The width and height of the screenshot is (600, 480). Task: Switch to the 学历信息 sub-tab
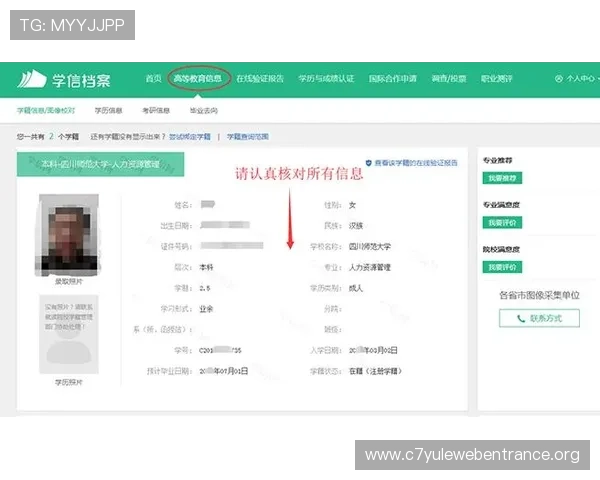pos(108,111)
